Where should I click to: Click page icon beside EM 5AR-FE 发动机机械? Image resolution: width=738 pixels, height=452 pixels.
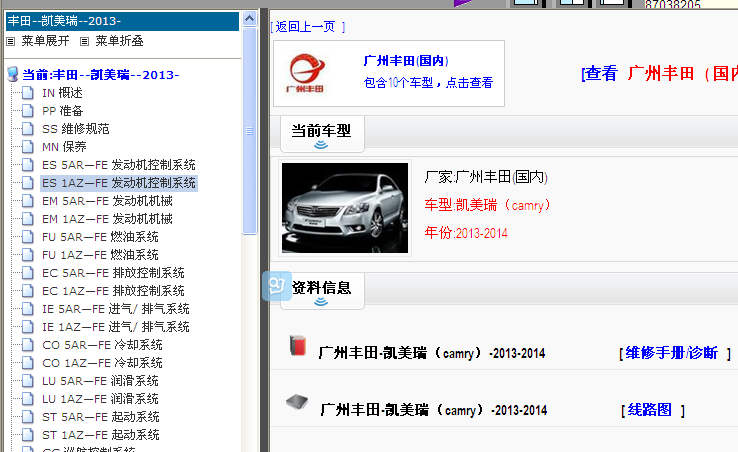coord(28,201)
